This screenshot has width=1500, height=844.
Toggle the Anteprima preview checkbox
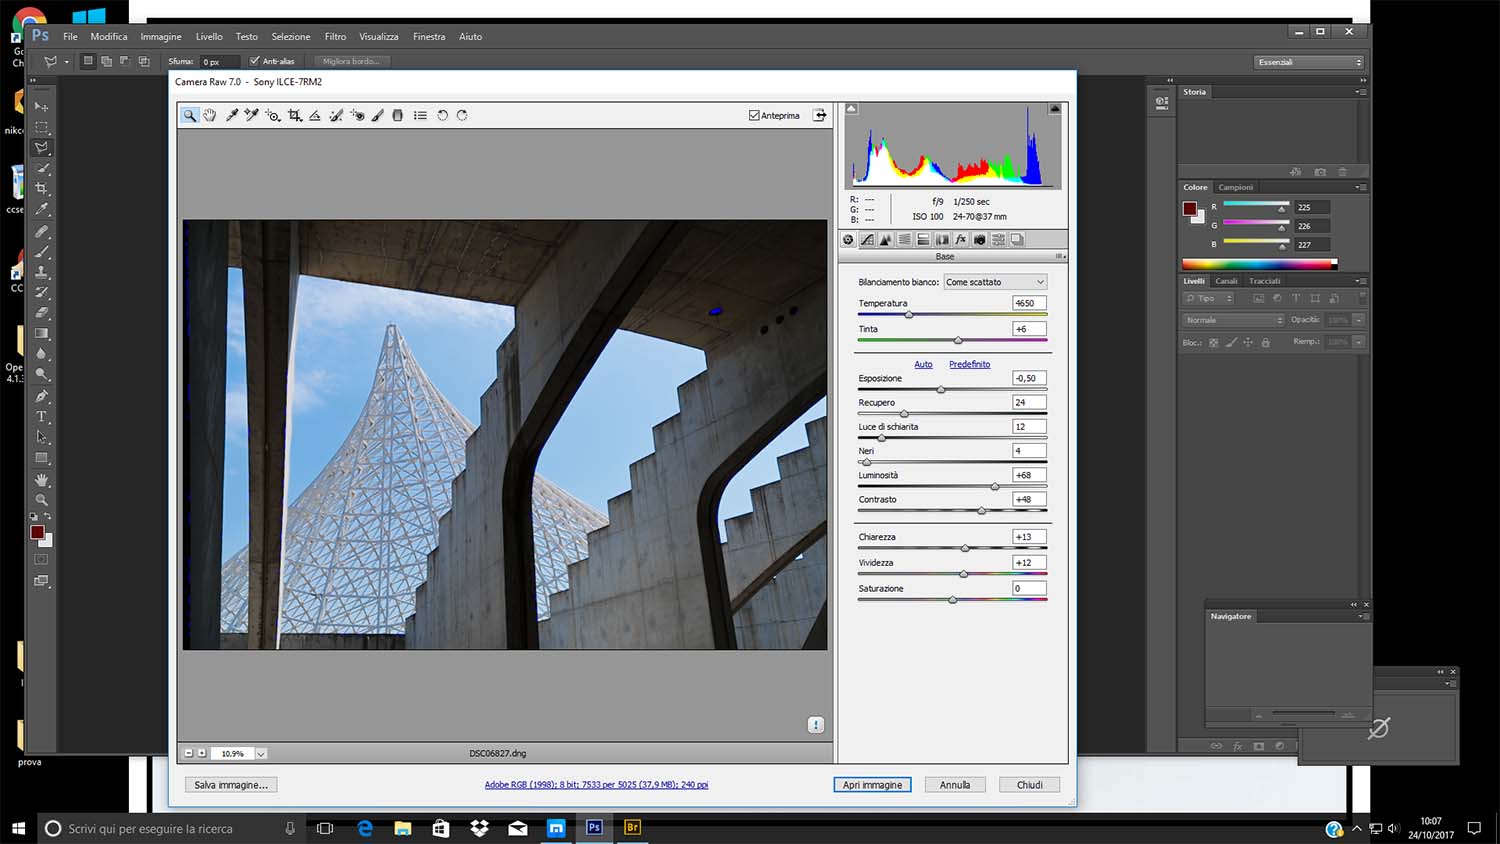(754, 115)
